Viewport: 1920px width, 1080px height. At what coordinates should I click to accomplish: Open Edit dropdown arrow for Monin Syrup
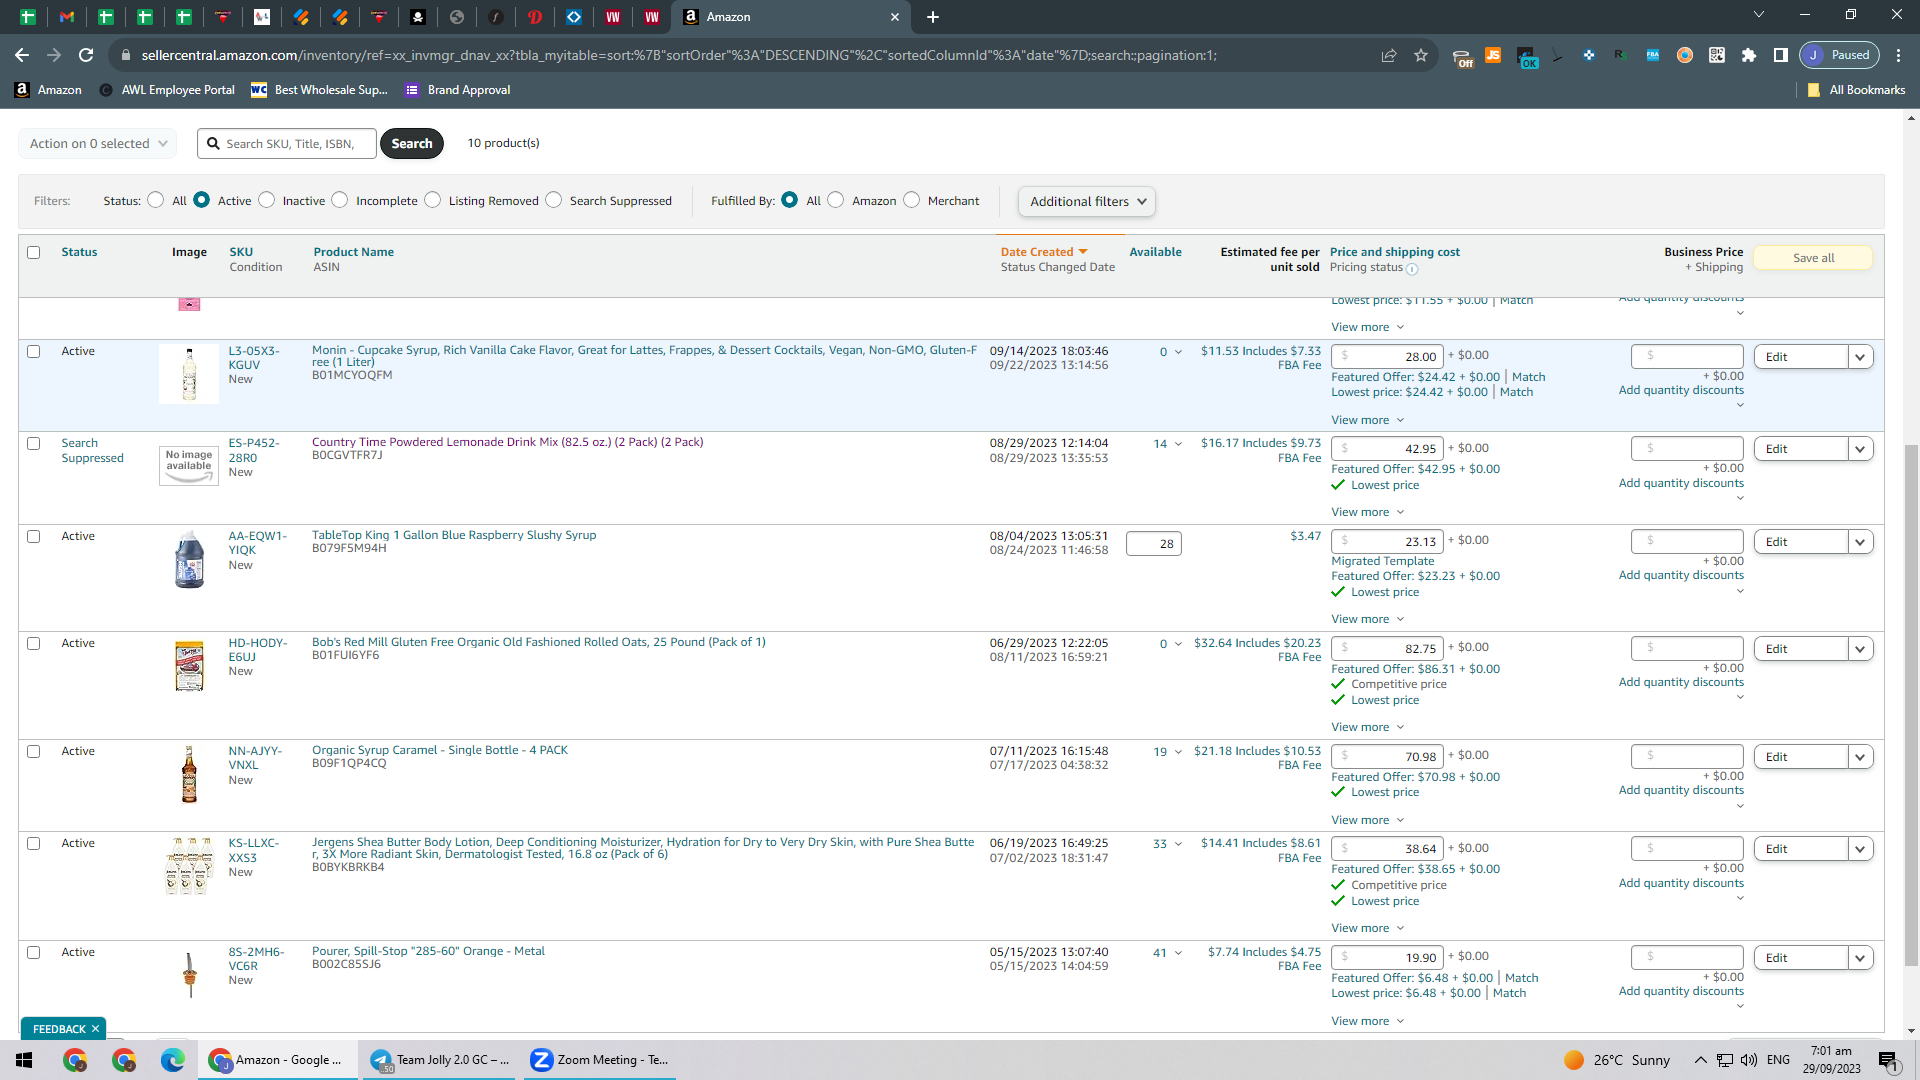coord(1860,357)
